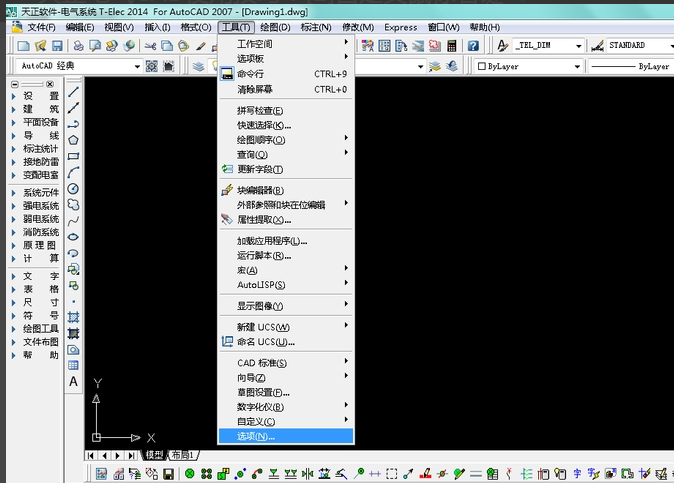Select the Multiline Text A tool
This screenshot has height=483, width=674.
(74, 382)
